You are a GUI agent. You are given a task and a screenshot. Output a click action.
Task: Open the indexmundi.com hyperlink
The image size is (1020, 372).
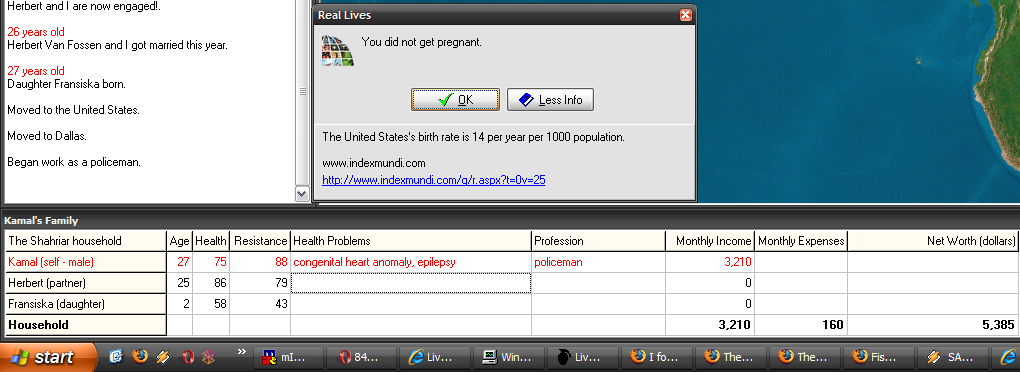(433, 180)
